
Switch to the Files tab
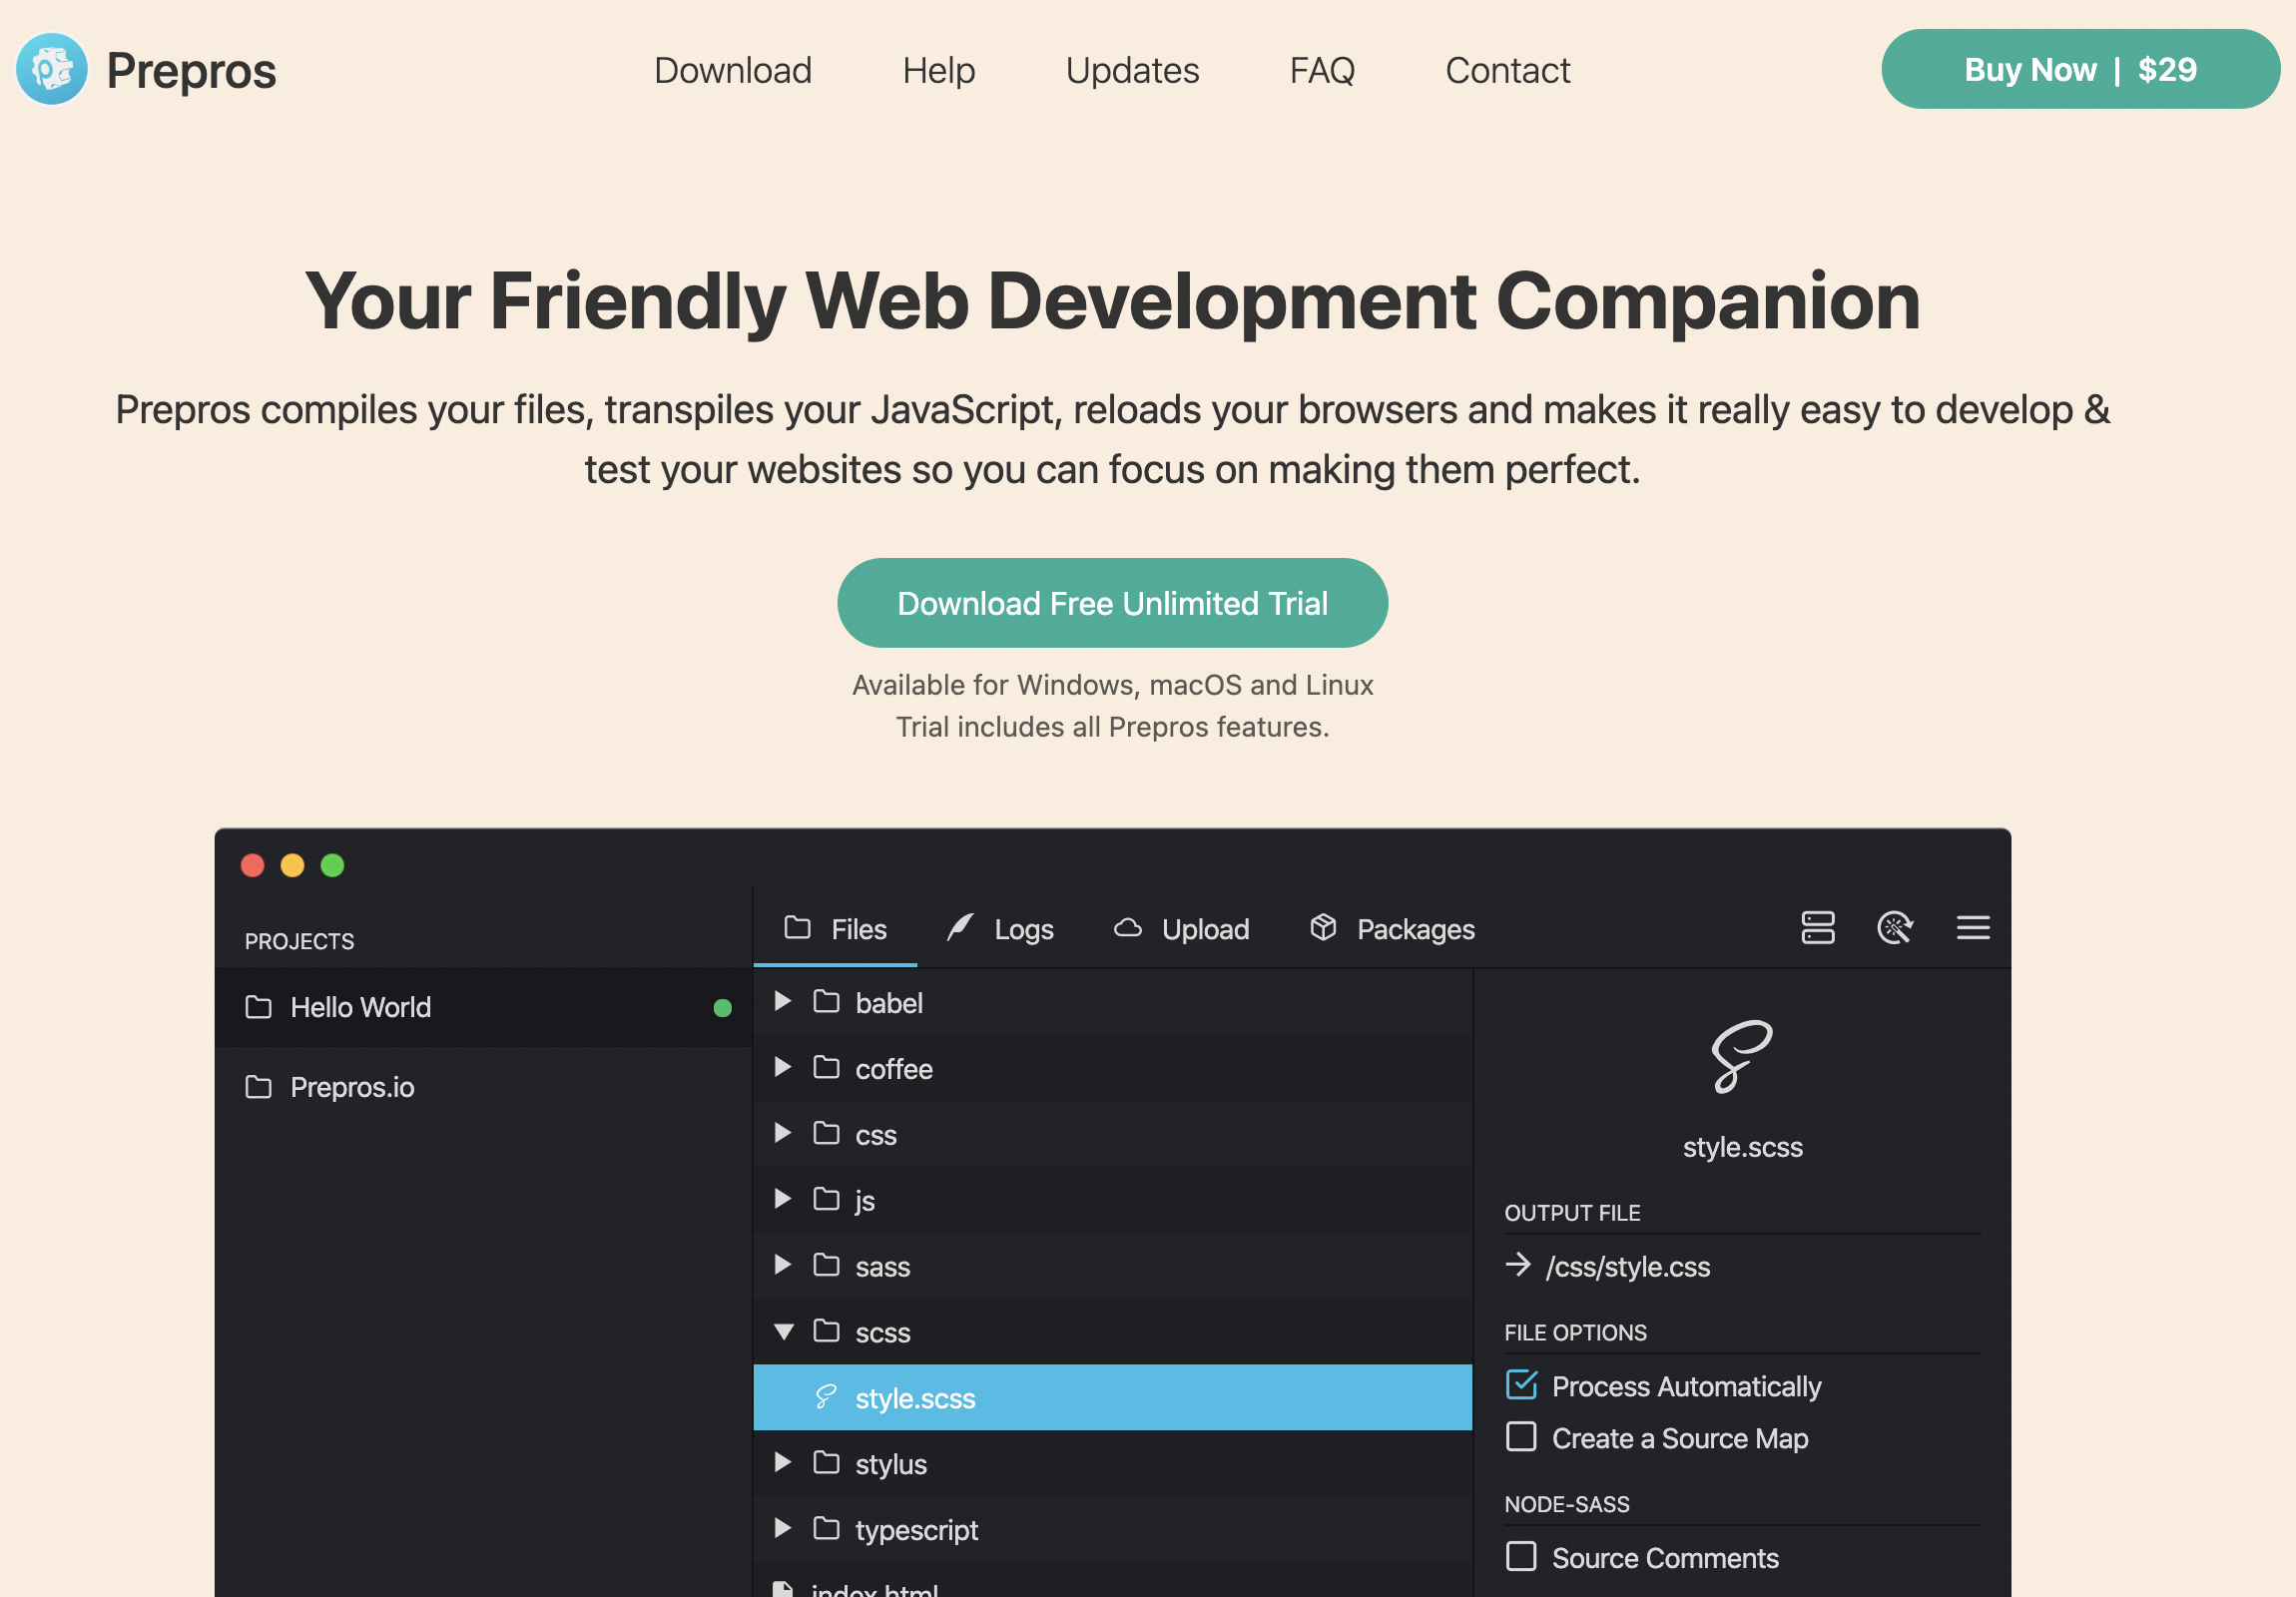coord(835,929)
